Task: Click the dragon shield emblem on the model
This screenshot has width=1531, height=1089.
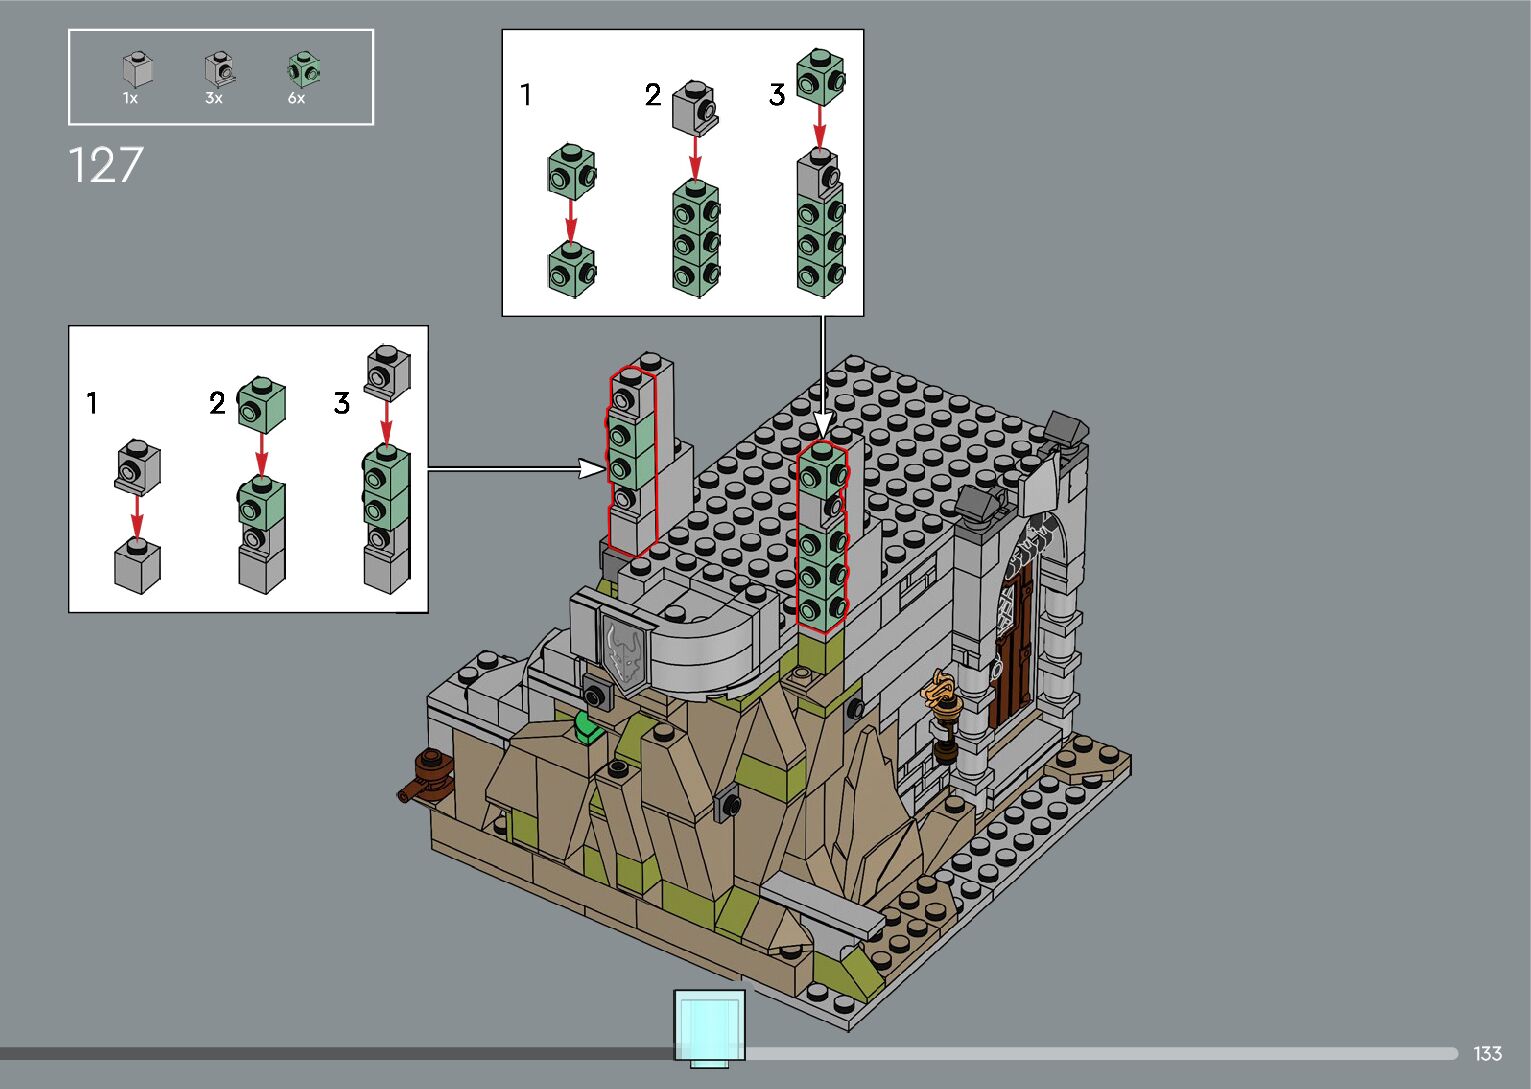Action: [626, 653]
